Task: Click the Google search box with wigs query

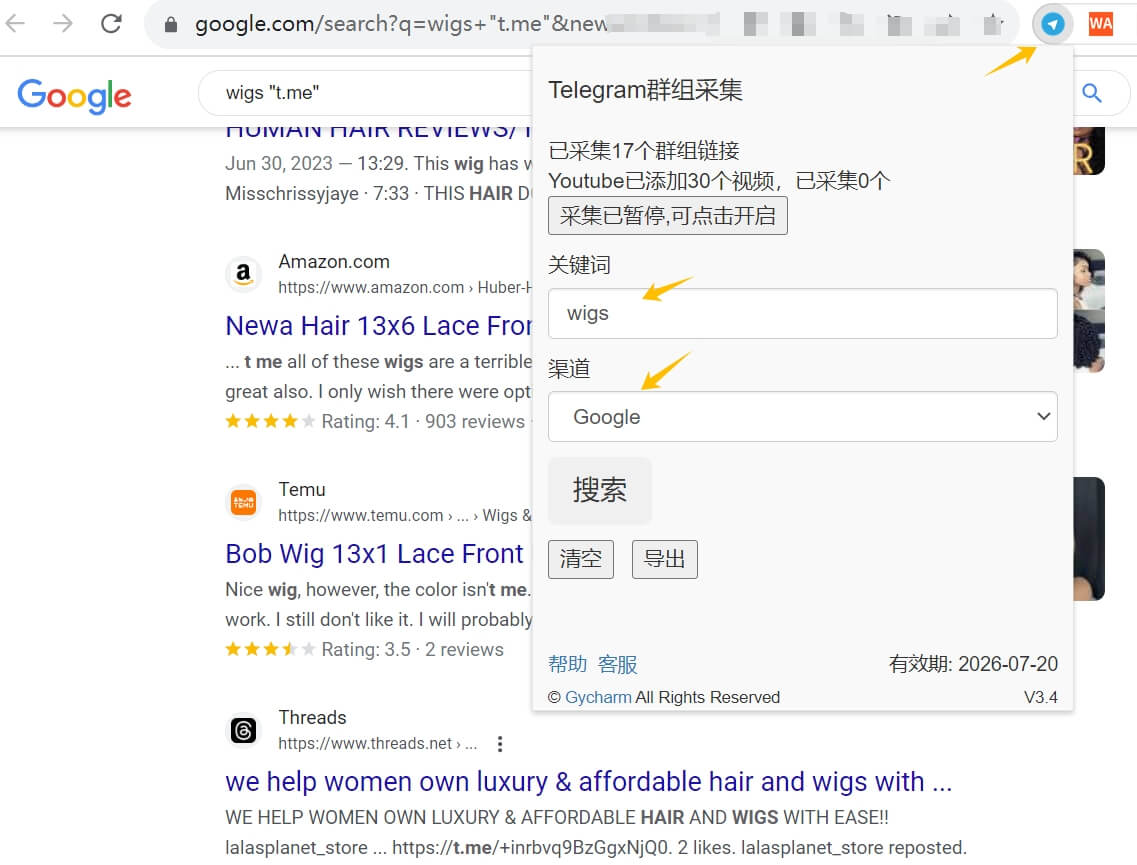Action: (366, 93)
